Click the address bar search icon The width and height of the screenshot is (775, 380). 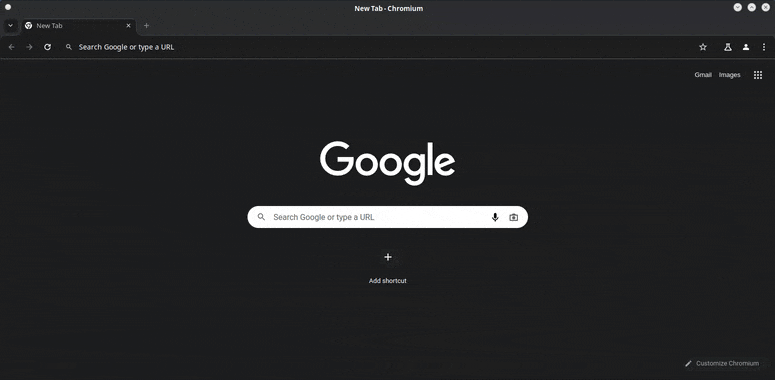tap(69, 47)
